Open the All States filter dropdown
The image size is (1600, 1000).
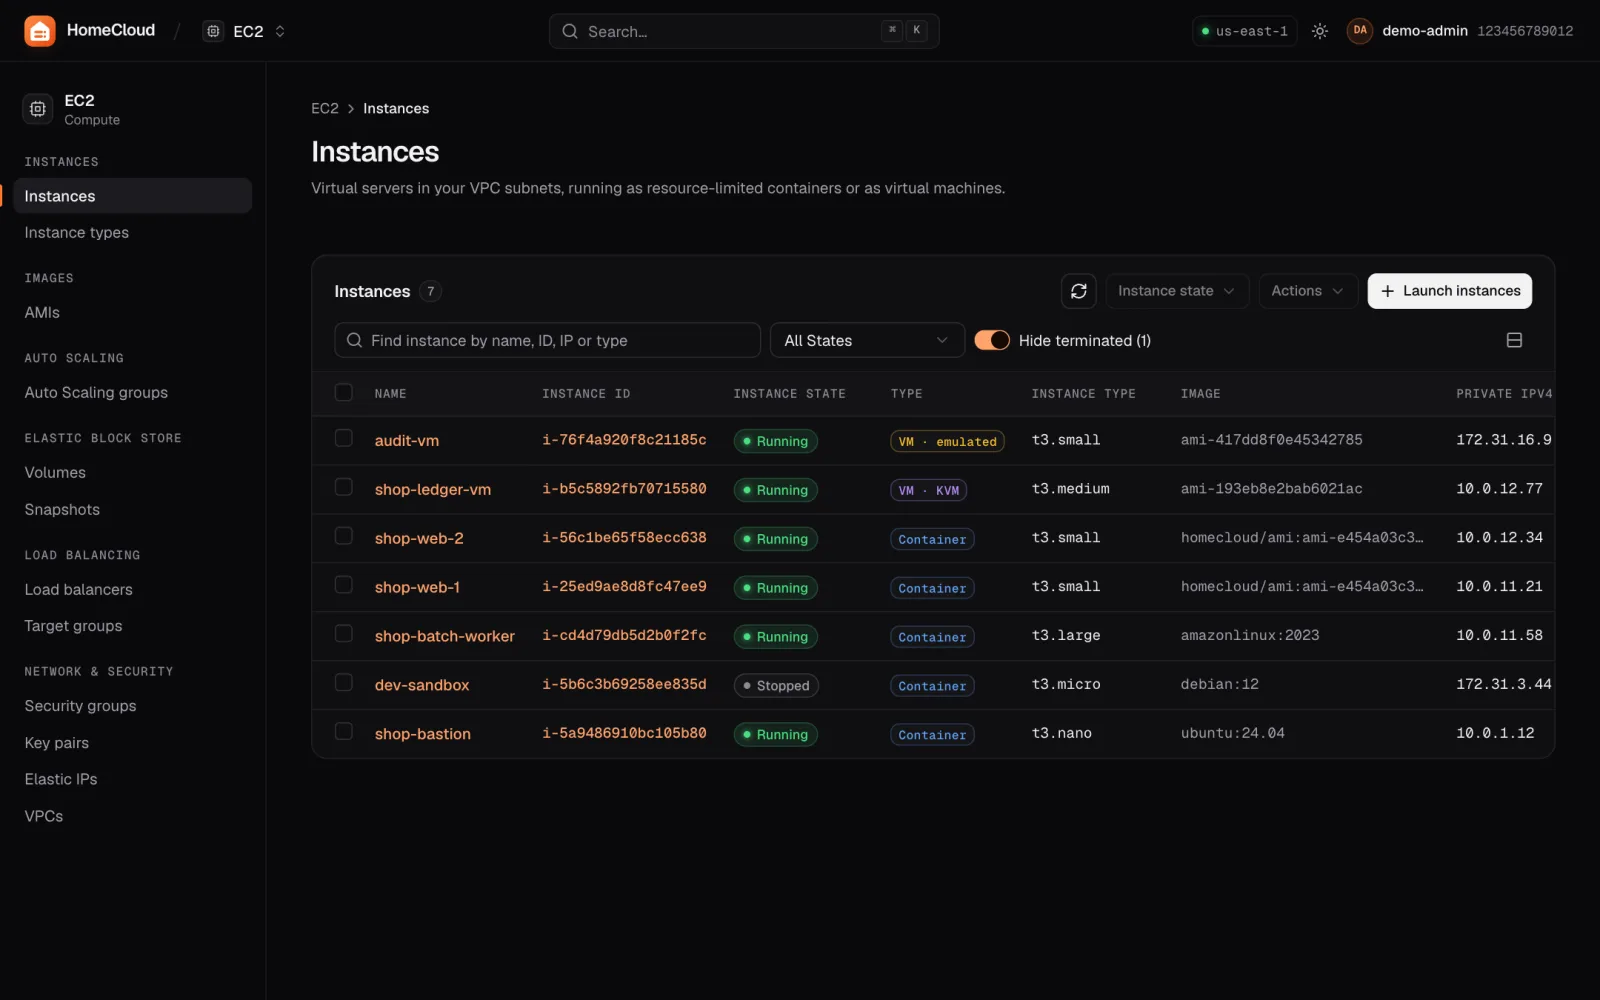coord(866,340)
